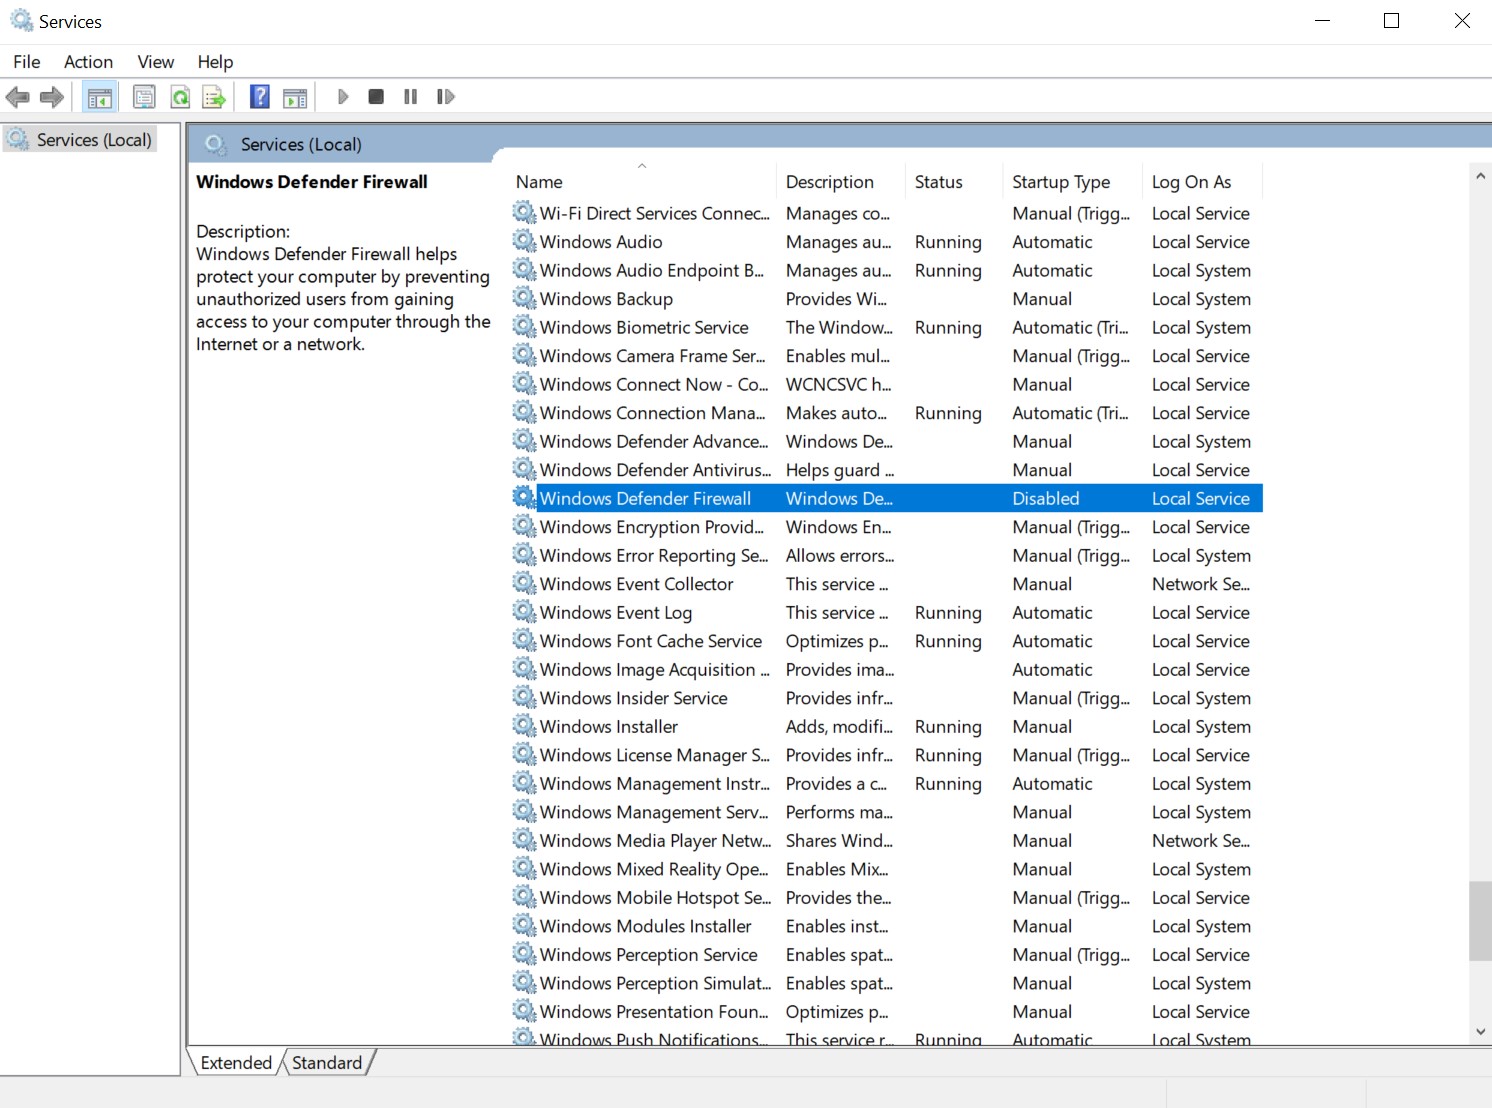This screenshot has width=1492, height=1108.
Task: Click gear icon of Windows Defender Firewall
Action: click(524, 498)
